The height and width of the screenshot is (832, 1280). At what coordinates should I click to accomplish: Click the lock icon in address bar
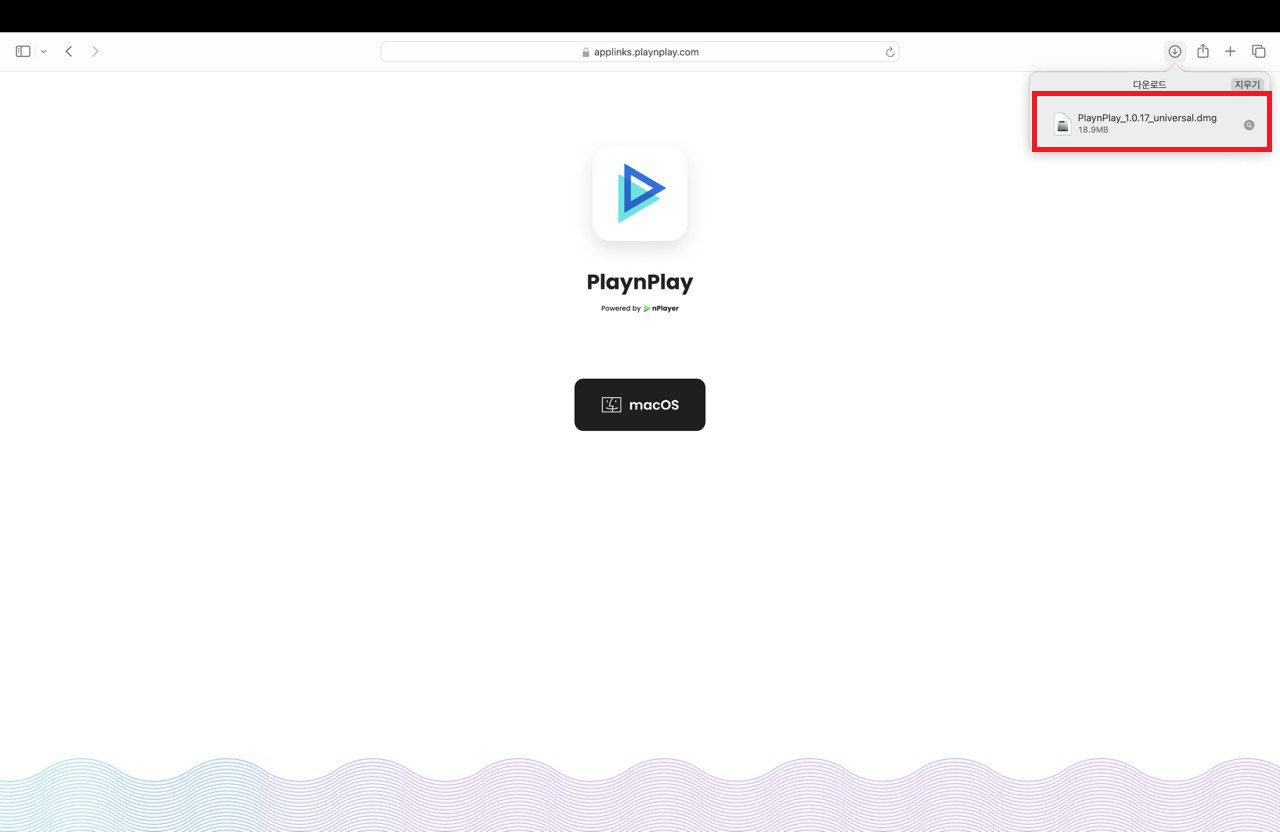tap(586, 52)
